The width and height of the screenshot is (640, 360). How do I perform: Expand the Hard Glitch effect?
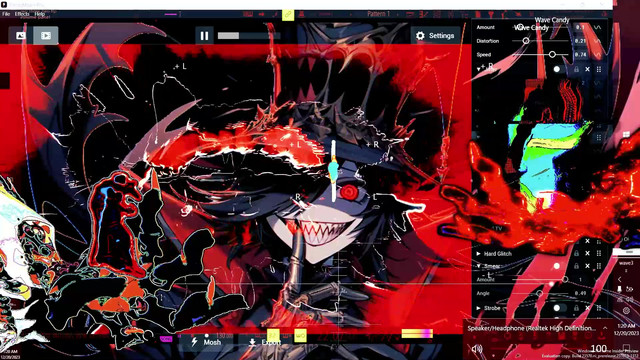click(478, 254)
